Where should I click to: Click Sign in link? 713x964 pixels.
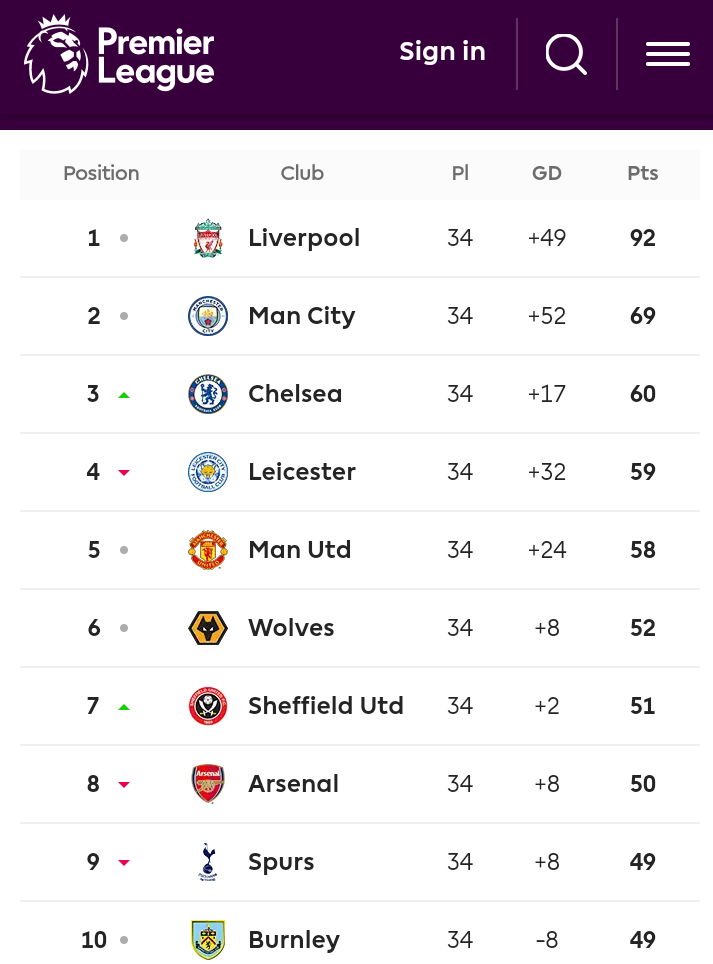point(442,52)
